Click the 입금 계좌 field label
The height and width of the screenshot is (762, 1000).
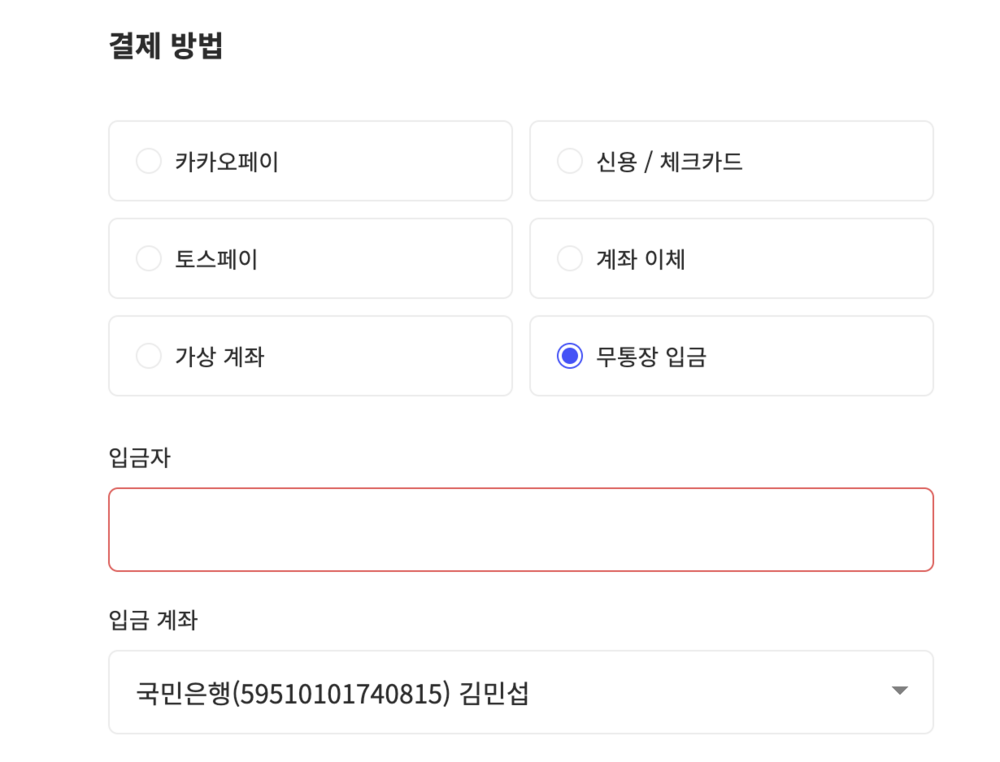tap(152, 620)
